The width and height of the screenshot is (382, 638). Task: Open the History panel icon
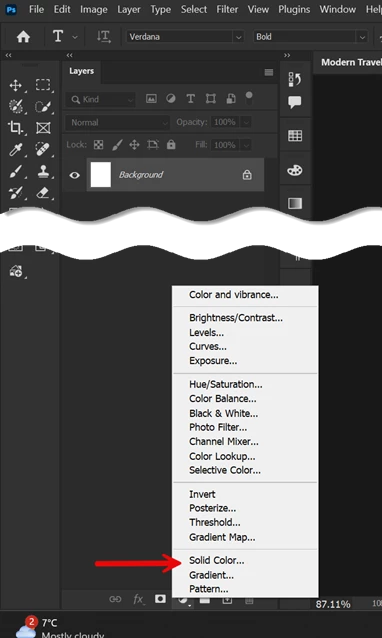click(x=295, y=79)
